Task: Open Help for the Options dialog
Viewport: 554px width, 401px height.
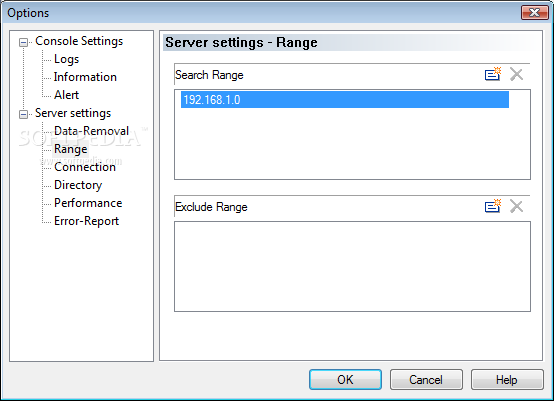Action: coord(507,380)
